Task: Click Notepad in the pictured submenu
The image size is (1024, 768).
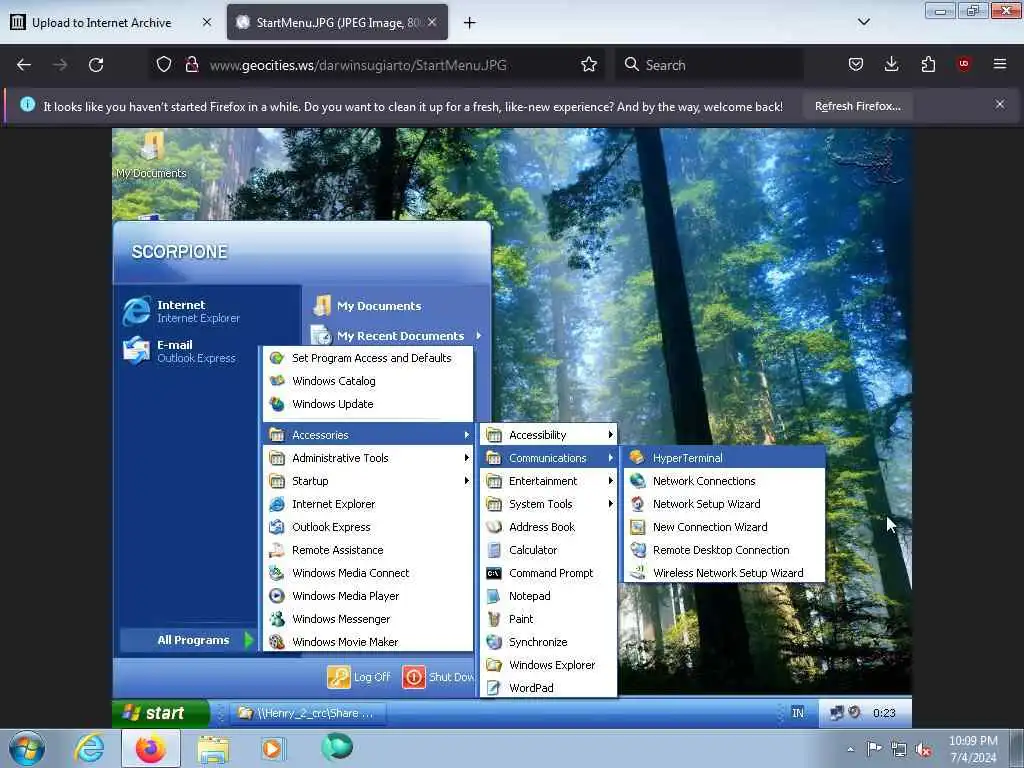Action: coord(549,596)
